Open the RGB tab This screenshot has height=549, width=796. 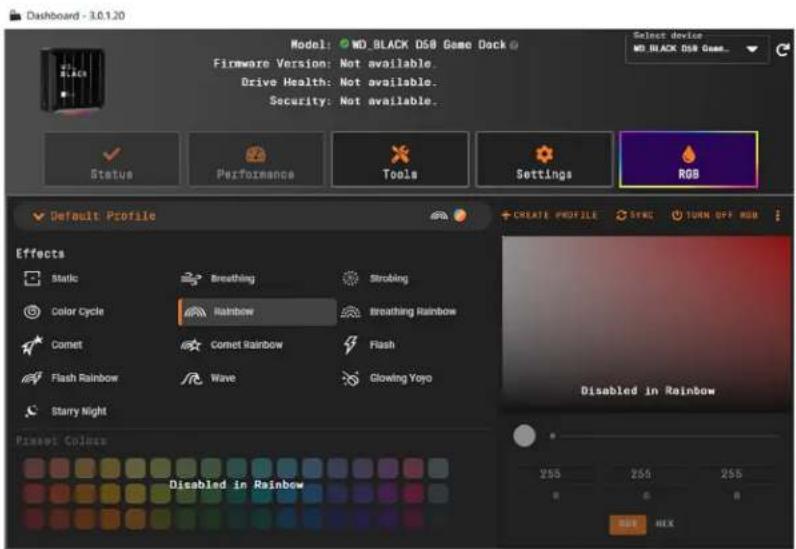point(688,159)
